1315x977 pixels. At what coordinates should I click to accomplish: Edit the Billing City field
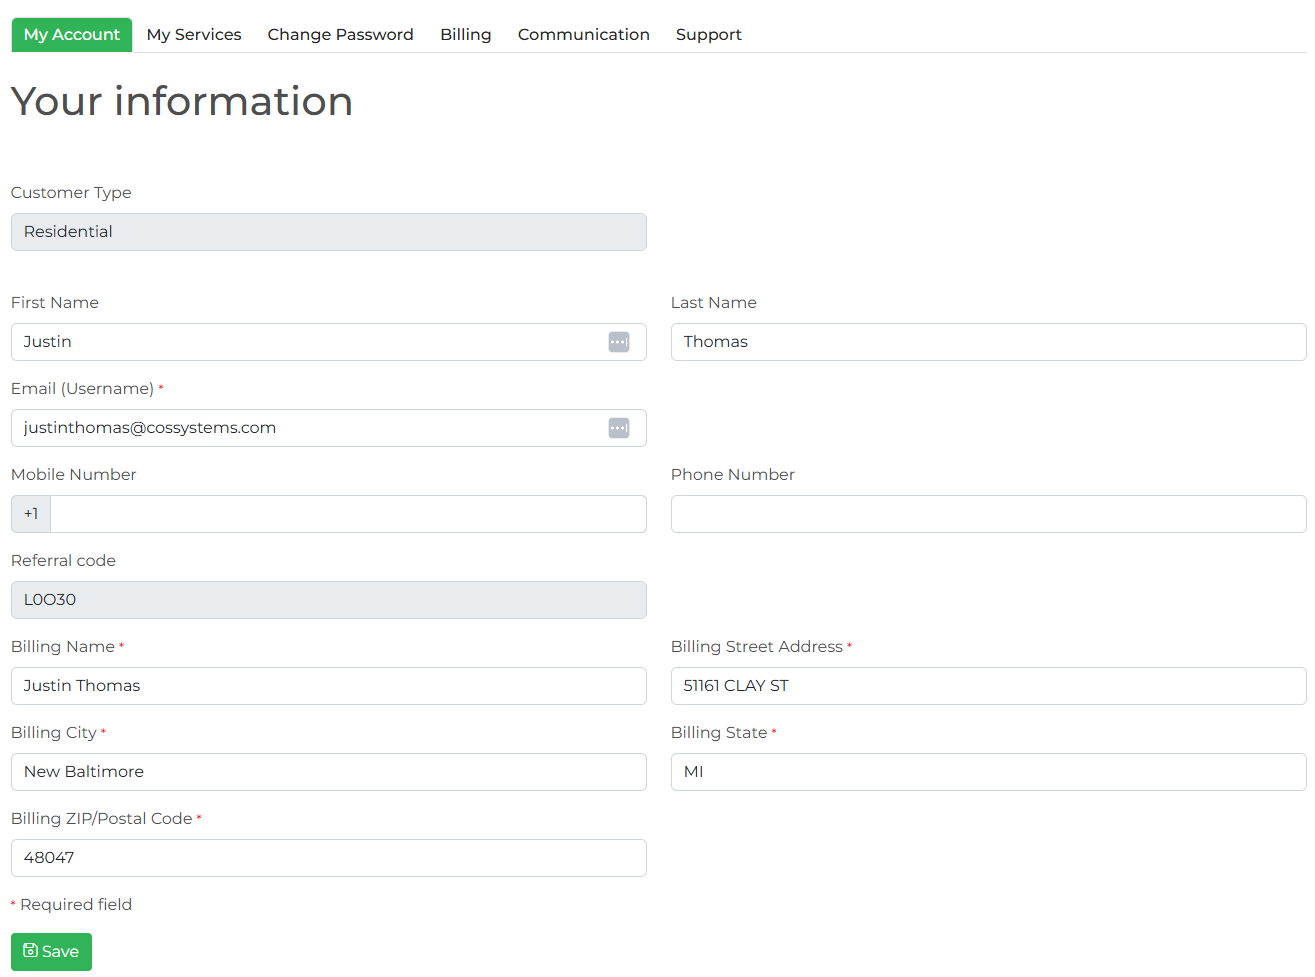pyautogui.click(x=329, y=772)
